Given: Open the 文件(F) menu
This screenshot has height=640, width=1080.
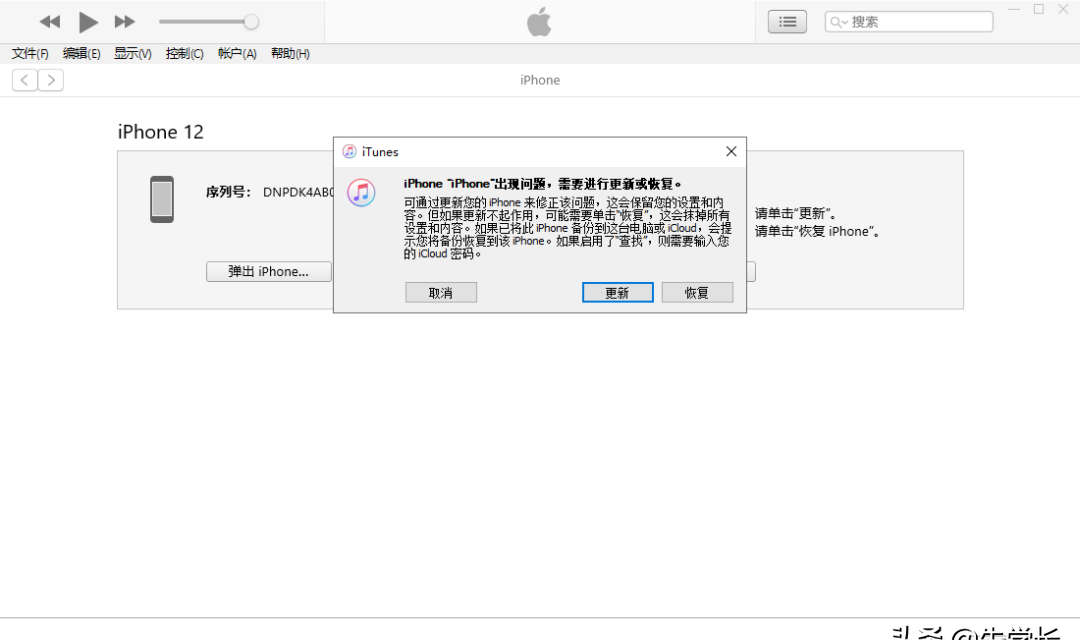Looking at the screenshot, I should pos(30,54).
